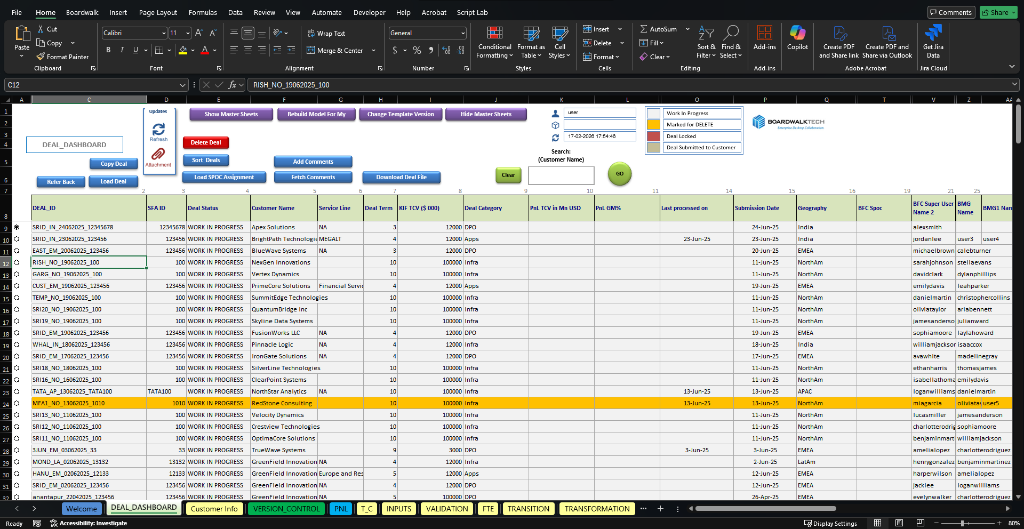1024x529 pixels.
Task: Click the Refresh arrows icon
Action: point(158,128)
